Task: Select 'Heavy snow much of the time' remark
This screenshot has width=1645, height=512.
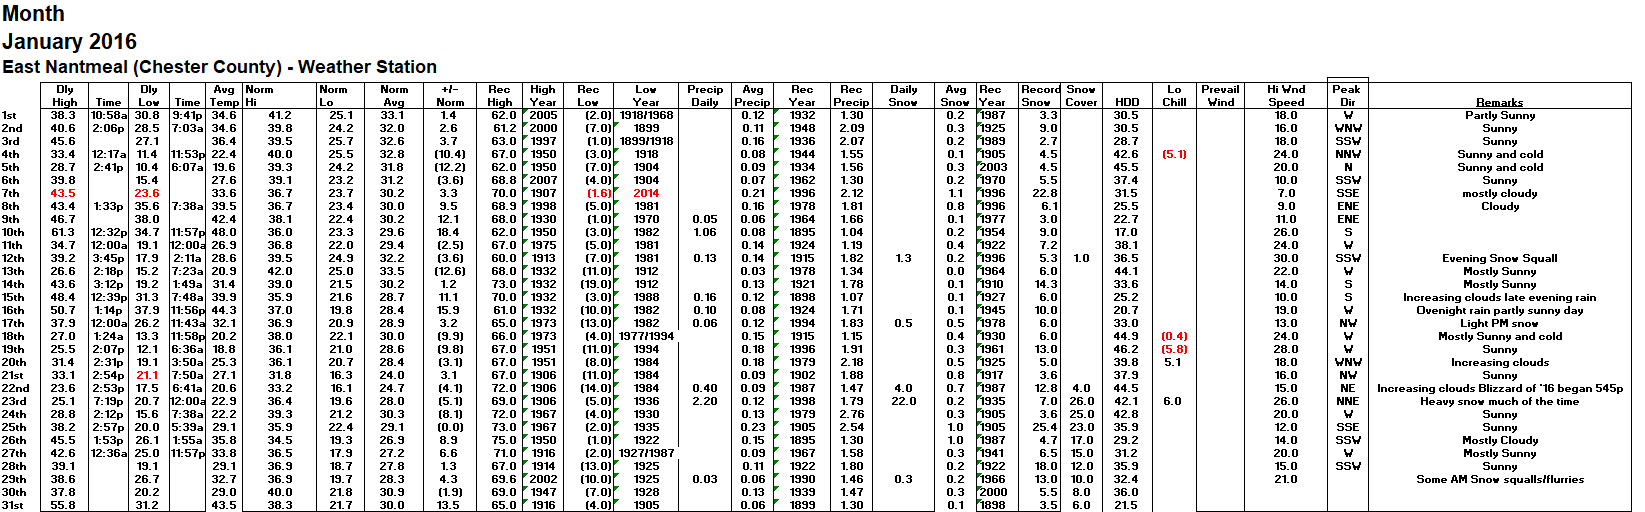Action: (x=1499, y=401)
